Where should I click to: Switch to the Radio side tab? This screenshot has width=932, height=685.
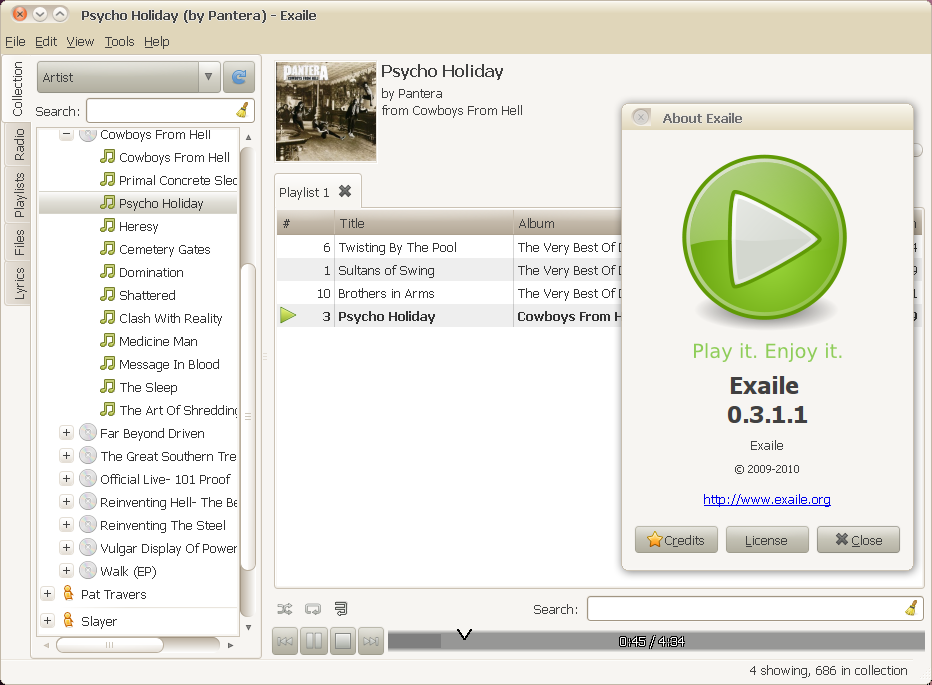pos(18,144)
